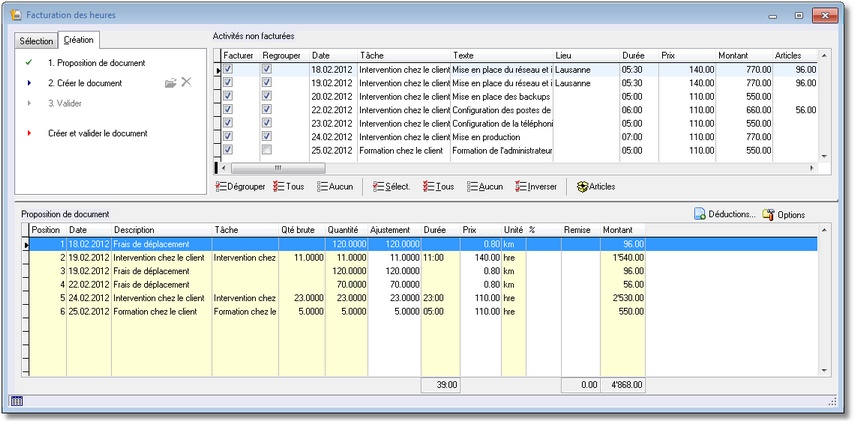Click scroll-down arrow of activities table
Viewport: 855px width, 424px height.
[825, 156]
